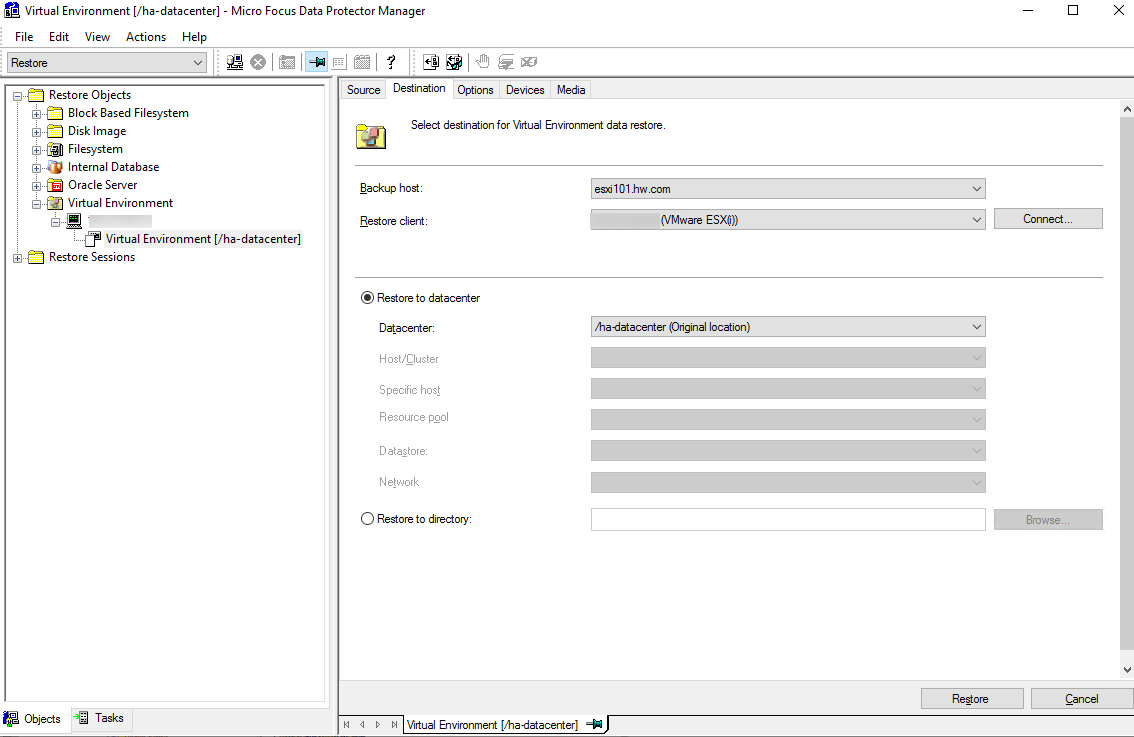This screenshot has width=1134, height=737.
Task: Open the File menu
Action: [24, 37]
